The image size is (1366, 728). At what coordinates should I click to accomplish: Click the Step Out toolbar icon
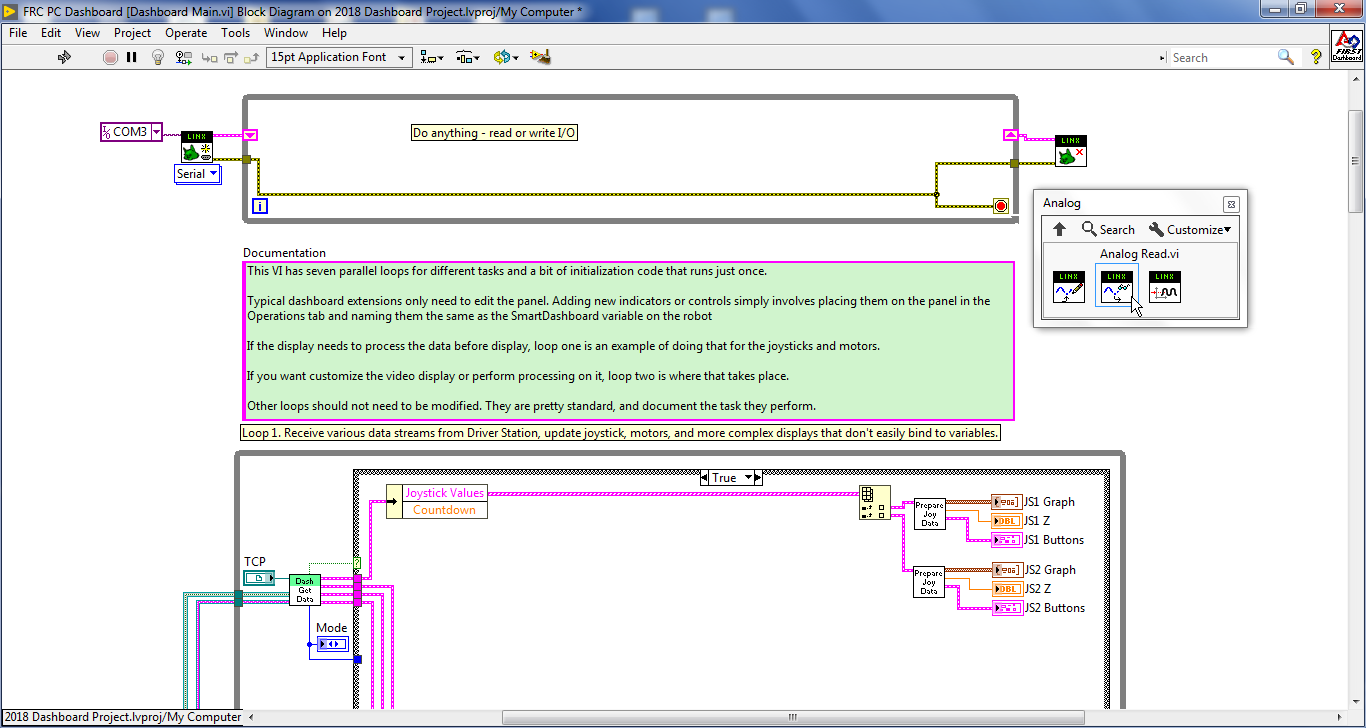[x=253, y=57]
